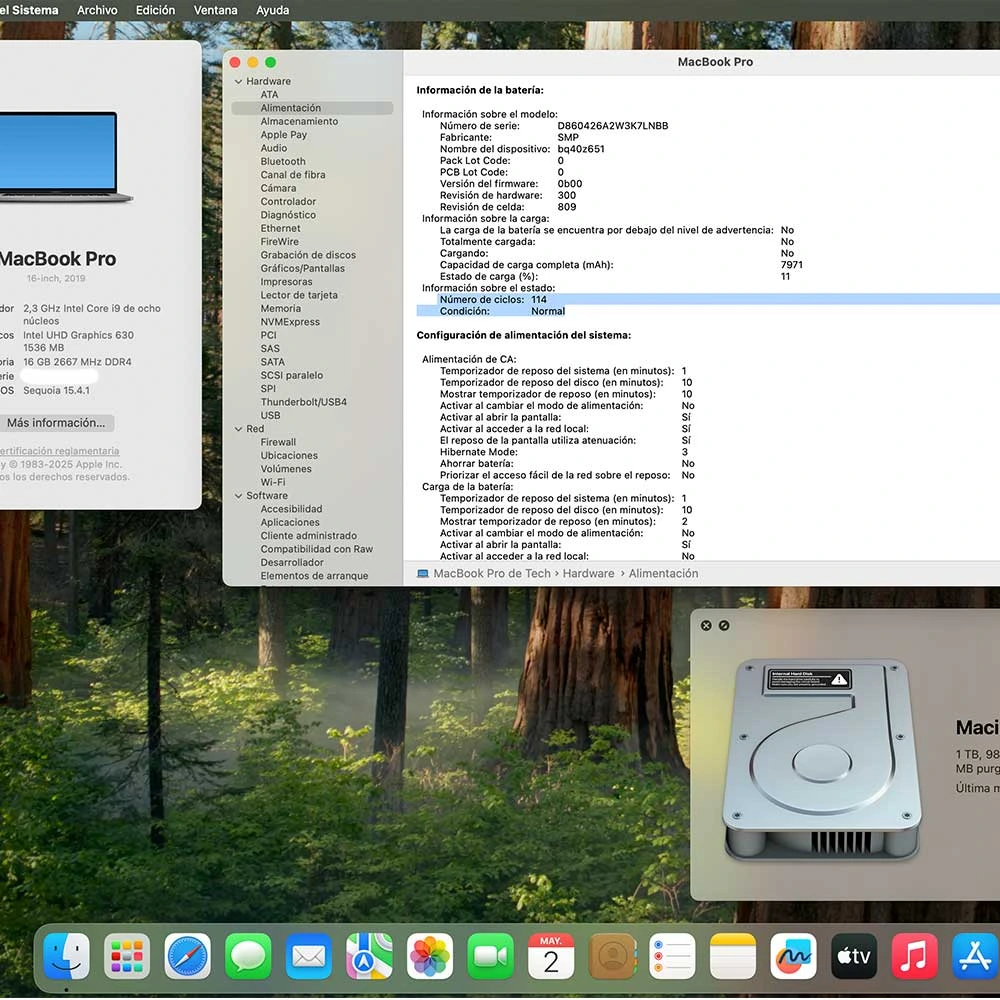Viewport: 1000px width, 1000px height.
Task: Click the internal hard disk image
Action: 822,759
